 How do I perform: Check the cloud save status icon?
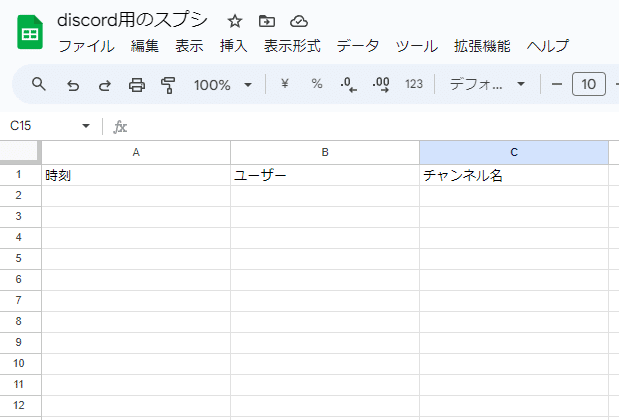click(299, 21)
